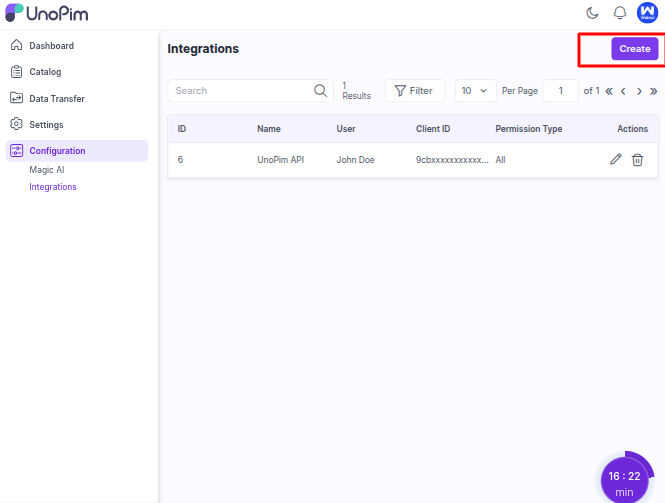Delete the UnoPim API integration

point(637,160)
